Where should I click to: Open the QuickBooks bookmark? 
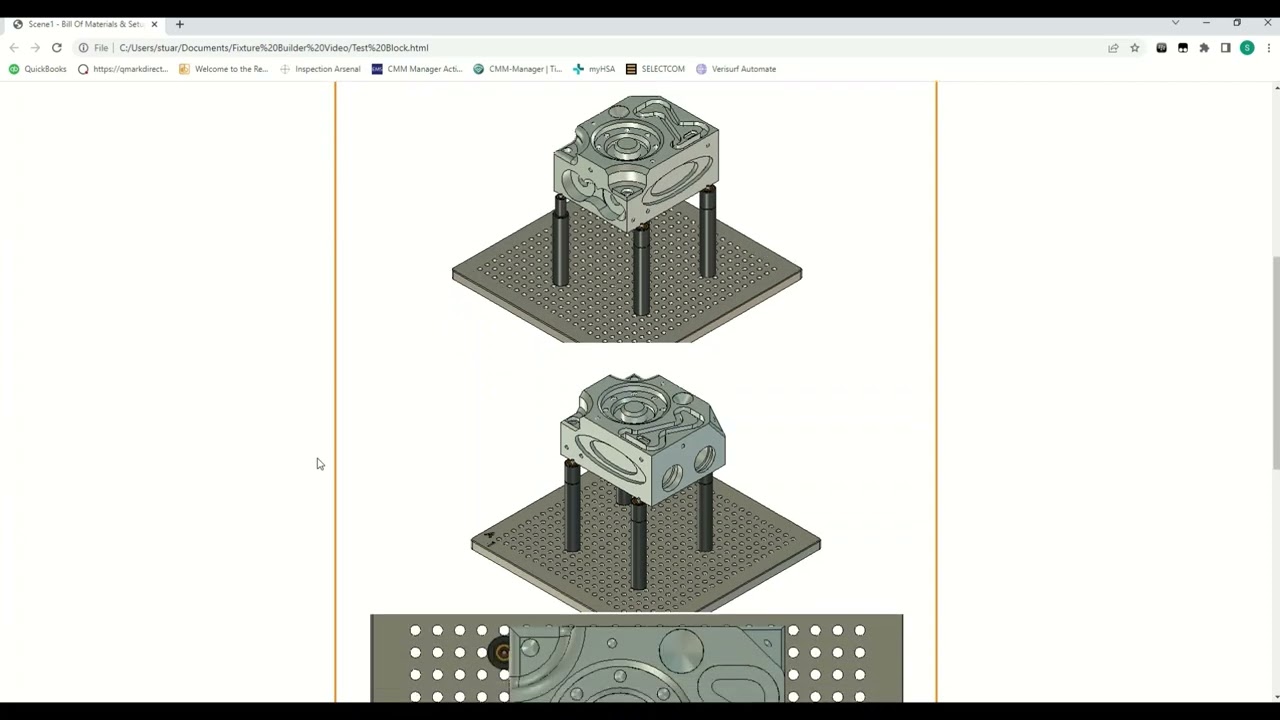pyautogui.click(x=38, y=69)
